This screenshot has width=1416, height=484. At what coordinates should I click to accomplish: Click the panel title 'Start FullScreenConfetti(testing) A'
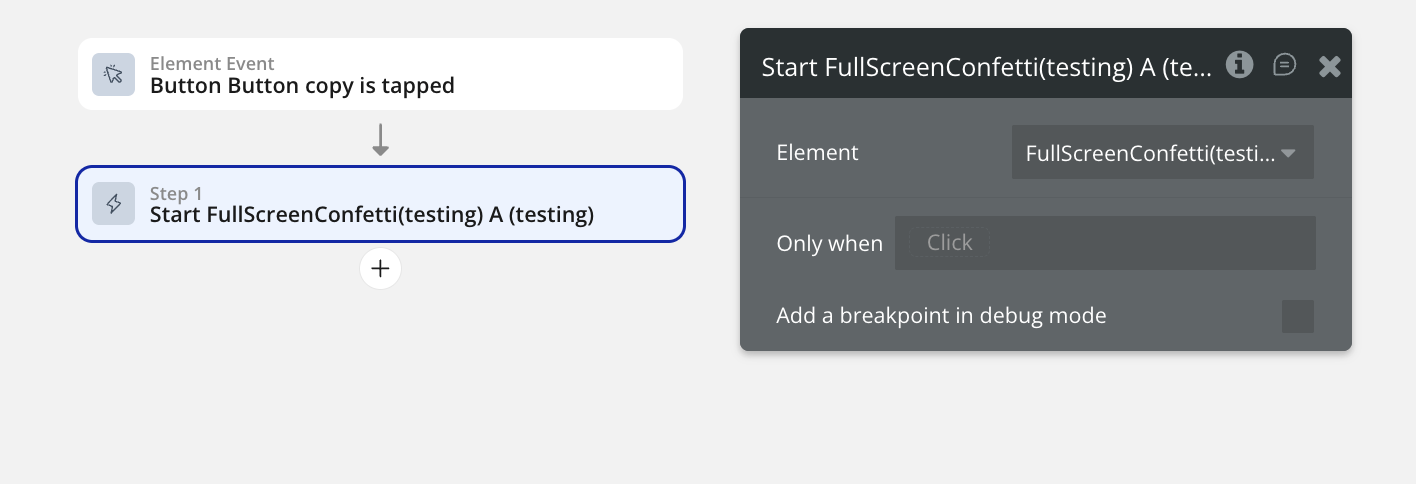coord(986,67)
